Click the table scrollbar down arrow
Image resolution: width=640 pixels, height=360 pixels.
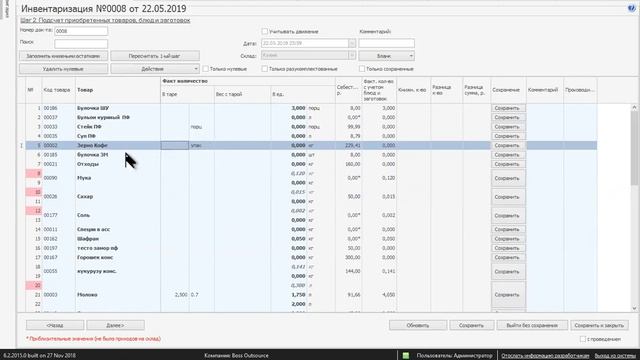pos(634,309)
